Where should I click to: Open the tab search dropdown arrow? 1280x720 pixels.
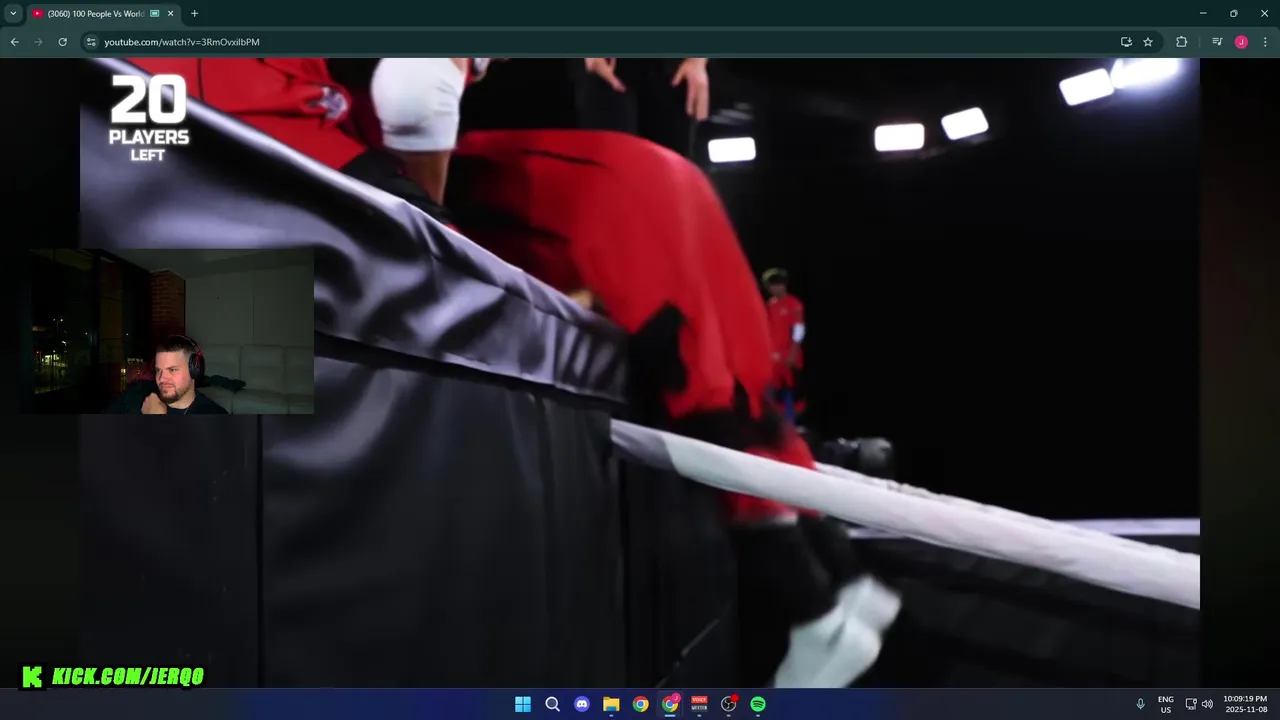[x=13, y=13]
